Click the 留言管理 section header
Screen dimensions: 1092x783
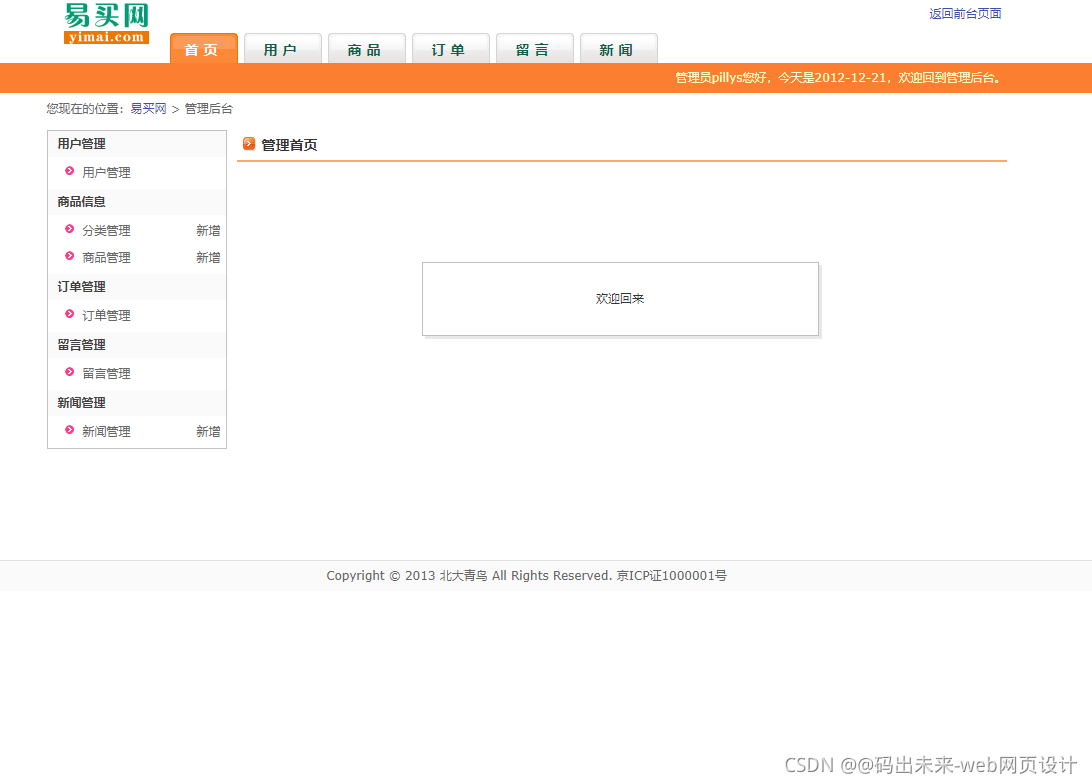[136, 344]
